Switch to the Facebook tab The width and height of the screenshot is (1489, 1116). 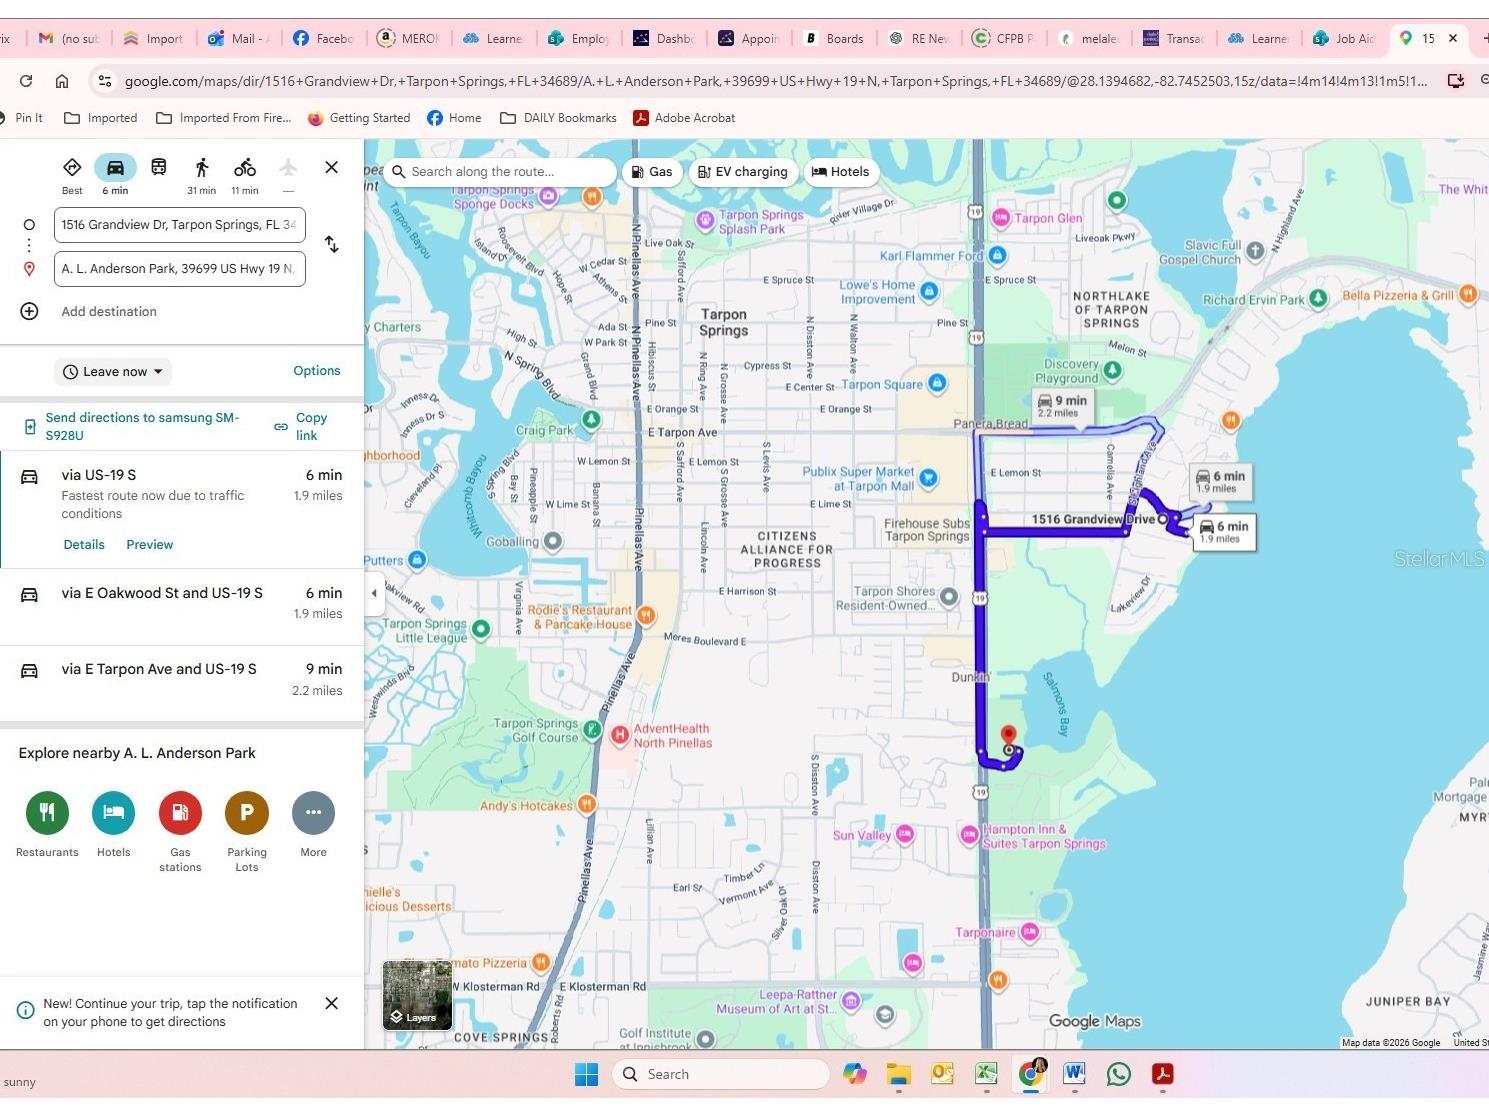[324, 39]
